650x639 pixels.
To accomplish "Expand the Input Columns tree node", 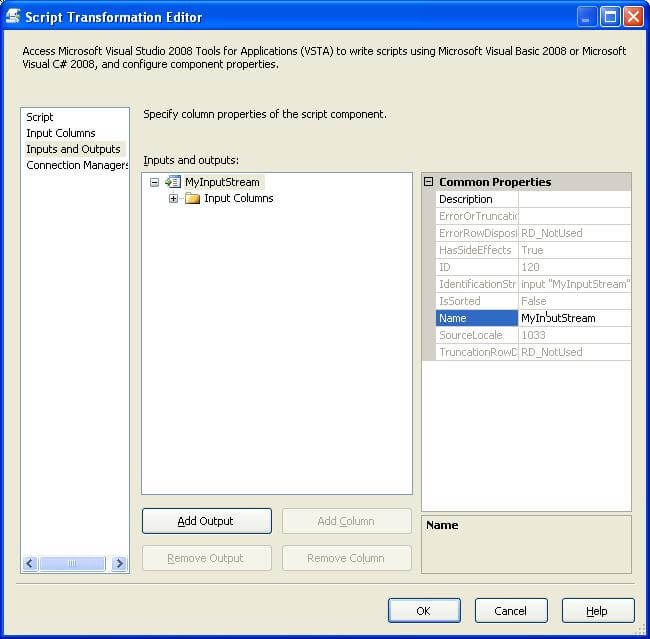I will point(173,199).
